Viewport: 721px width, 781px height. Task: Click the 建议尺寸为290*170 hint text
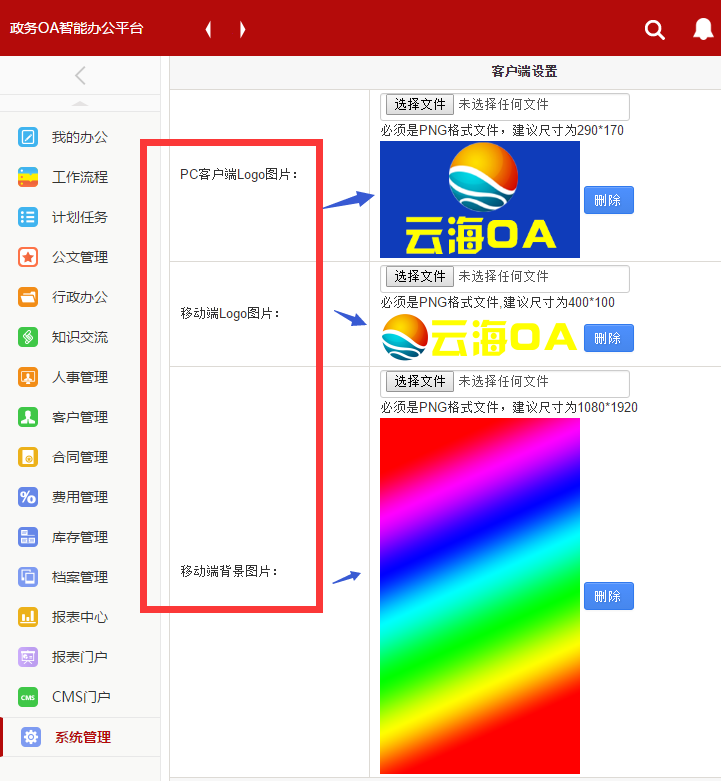point(568,130)
